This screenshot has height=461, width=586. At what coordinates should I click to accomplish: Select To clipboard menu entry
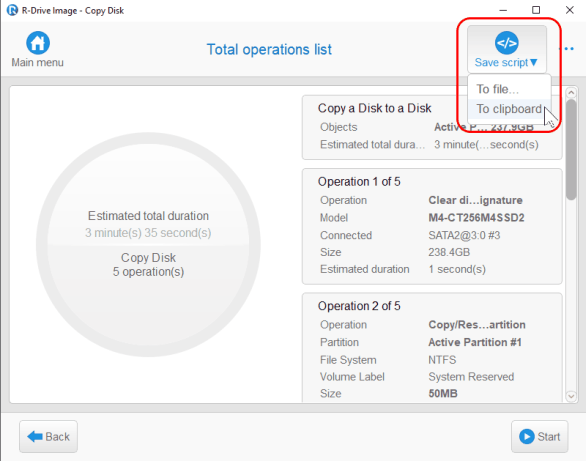pos(509,109)
